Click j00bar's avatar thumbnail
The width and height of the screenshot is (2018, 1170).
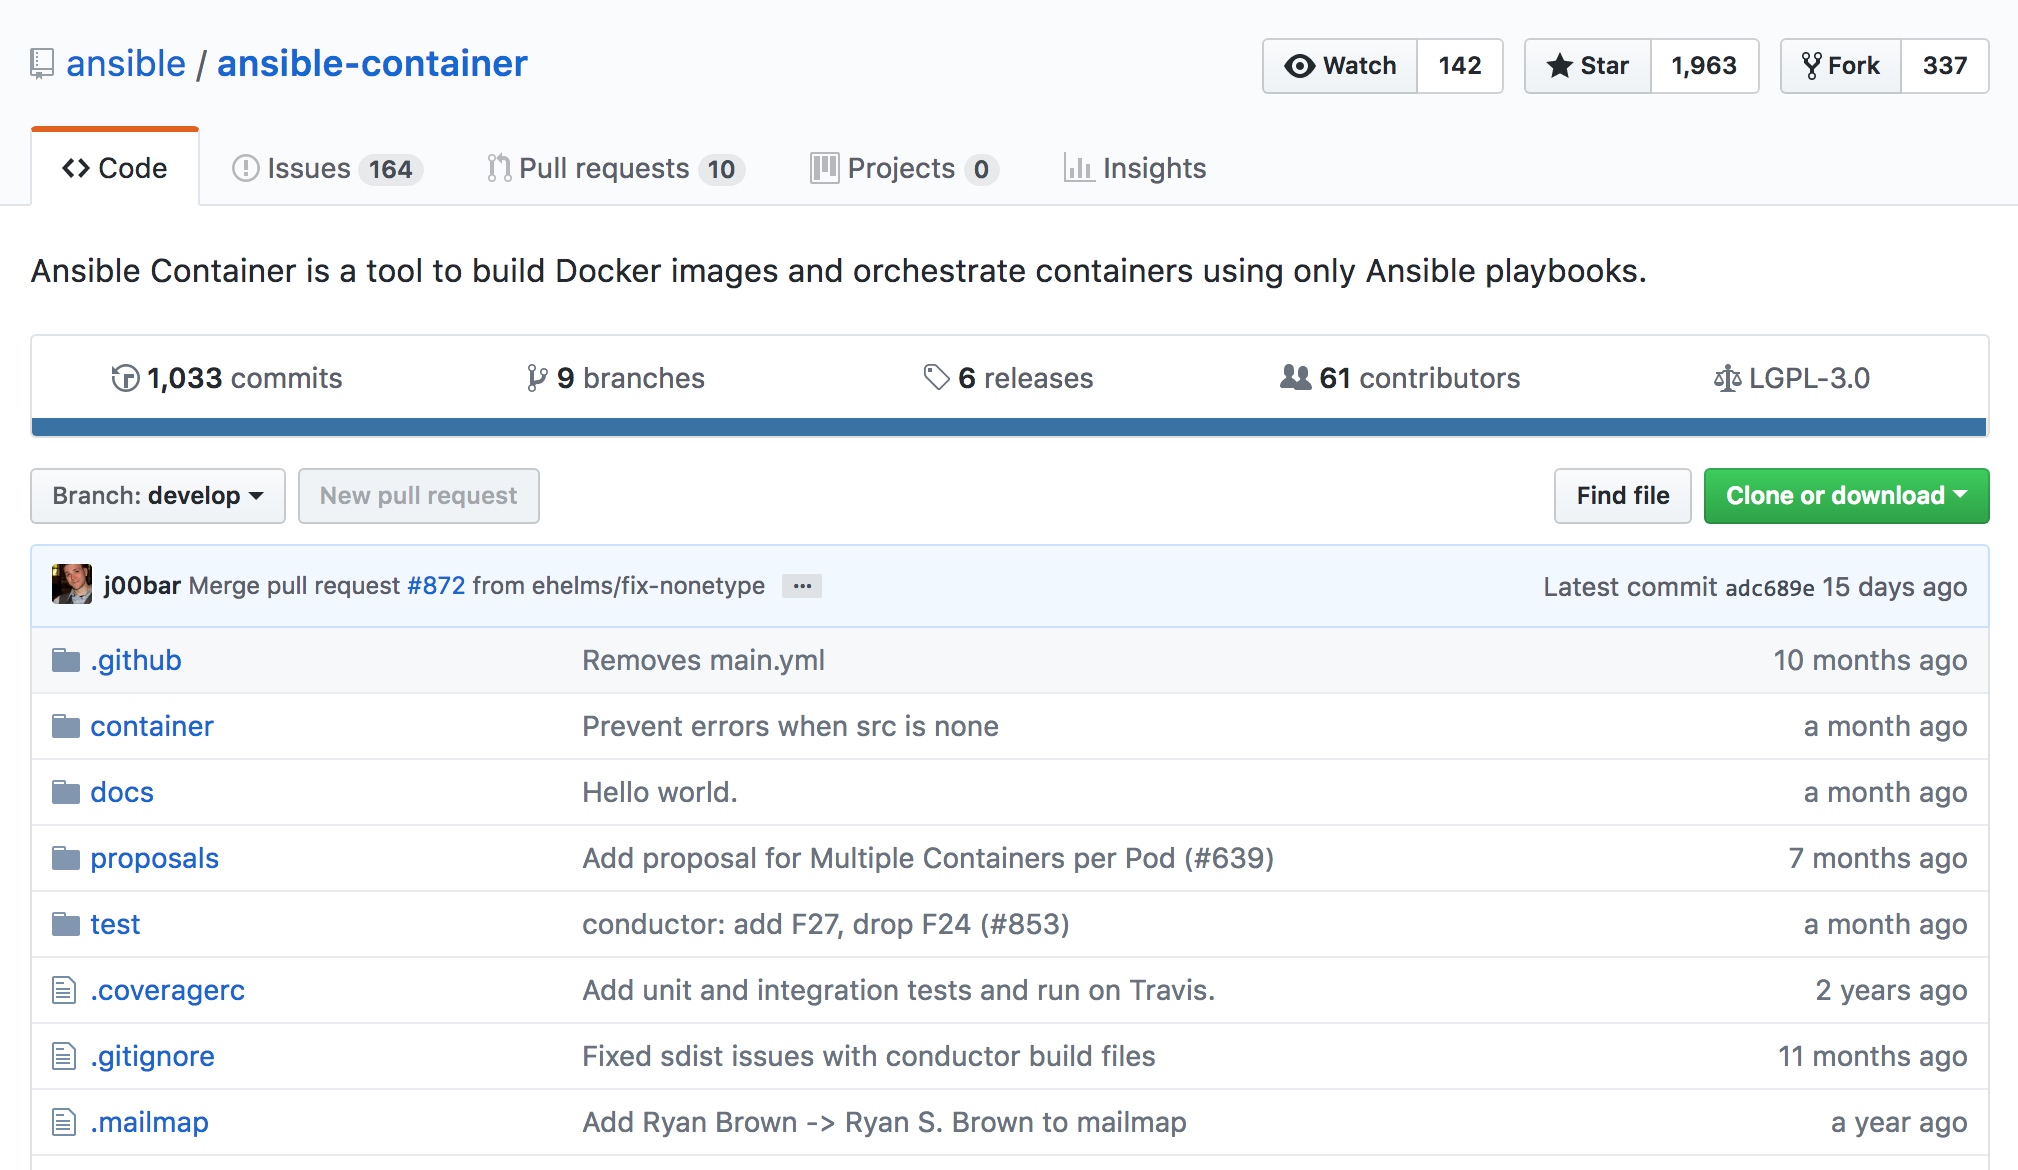click(x=72, y=585)
